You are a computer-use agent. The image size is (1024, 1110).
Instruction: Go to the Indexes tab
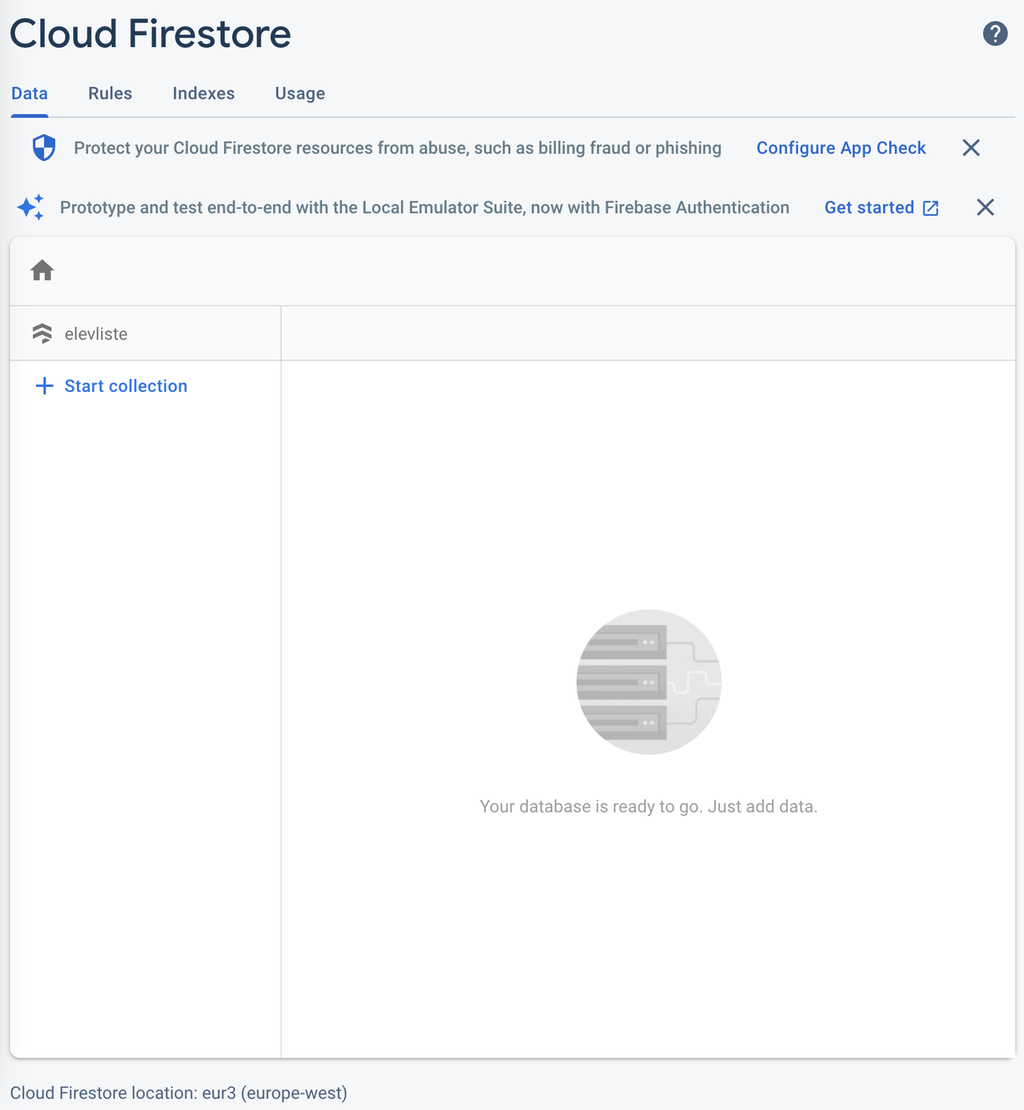tap(203, 93)
